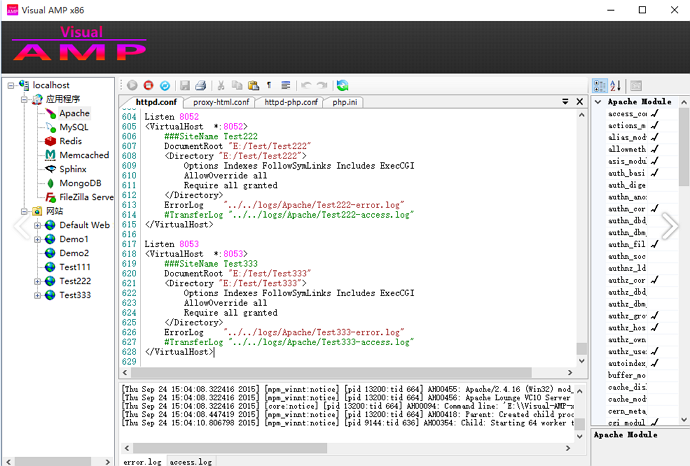Select the Demo2 website entry

pyautogui.click(x=73, y=253)
